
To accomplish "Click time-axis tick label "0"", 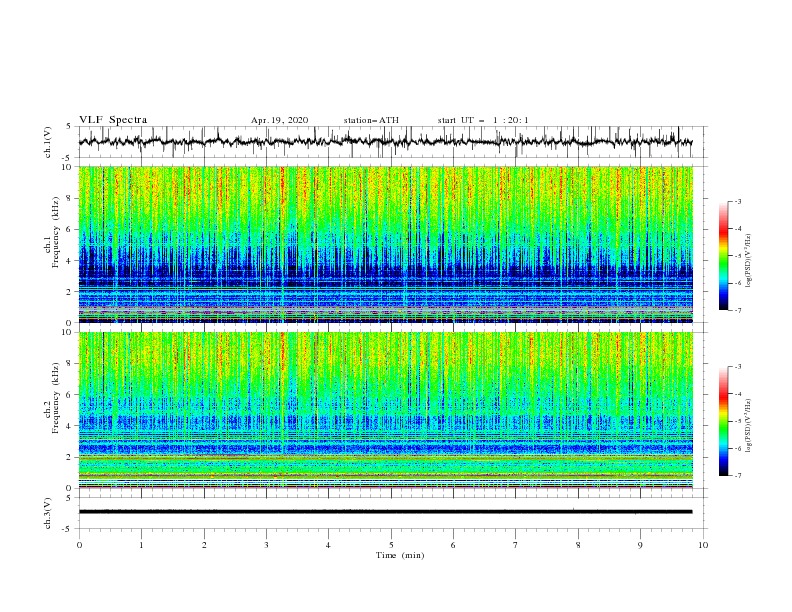I will [79, 545].
